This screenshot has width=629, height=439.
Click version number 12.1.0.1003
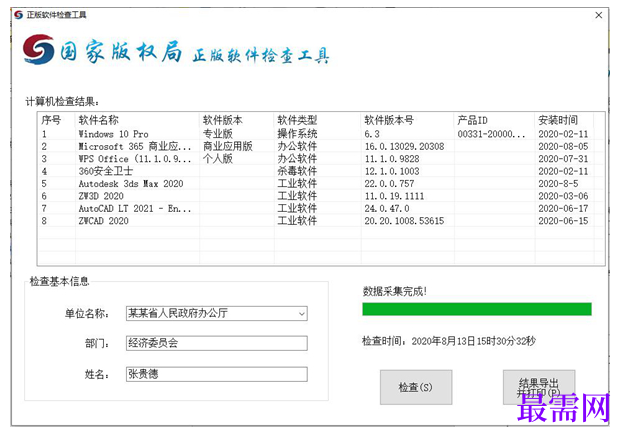(x=392, y=171)
